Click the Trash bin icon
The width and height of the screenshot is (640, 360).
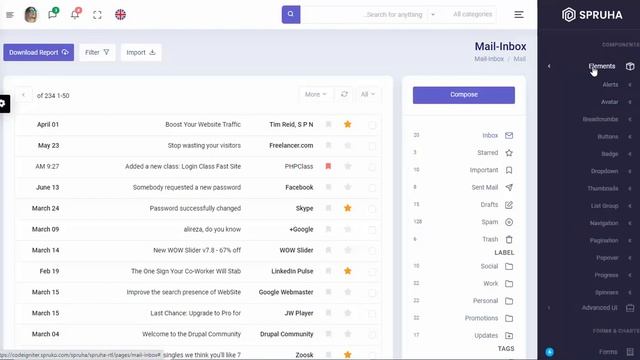coord(509,239)
